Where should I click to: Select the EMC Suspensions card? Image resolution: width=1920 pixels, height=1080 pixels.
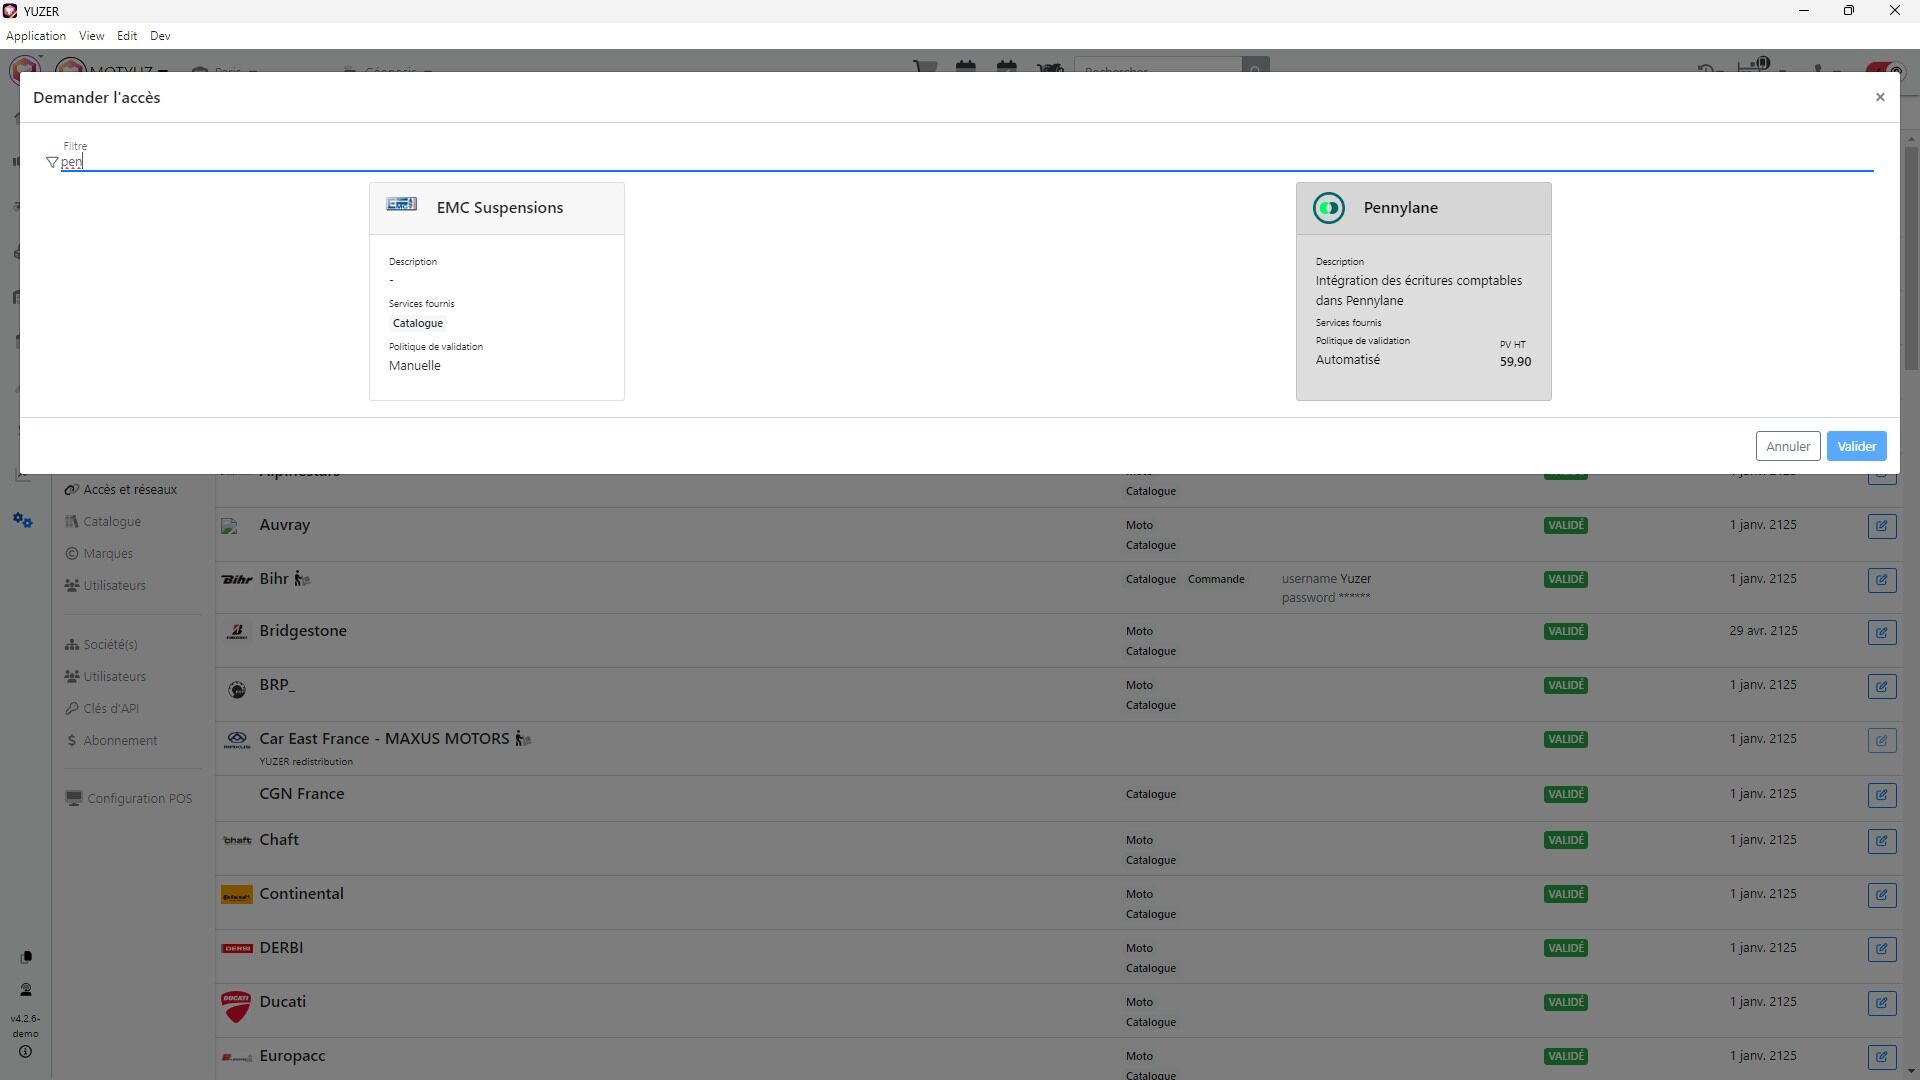point(496,300)
